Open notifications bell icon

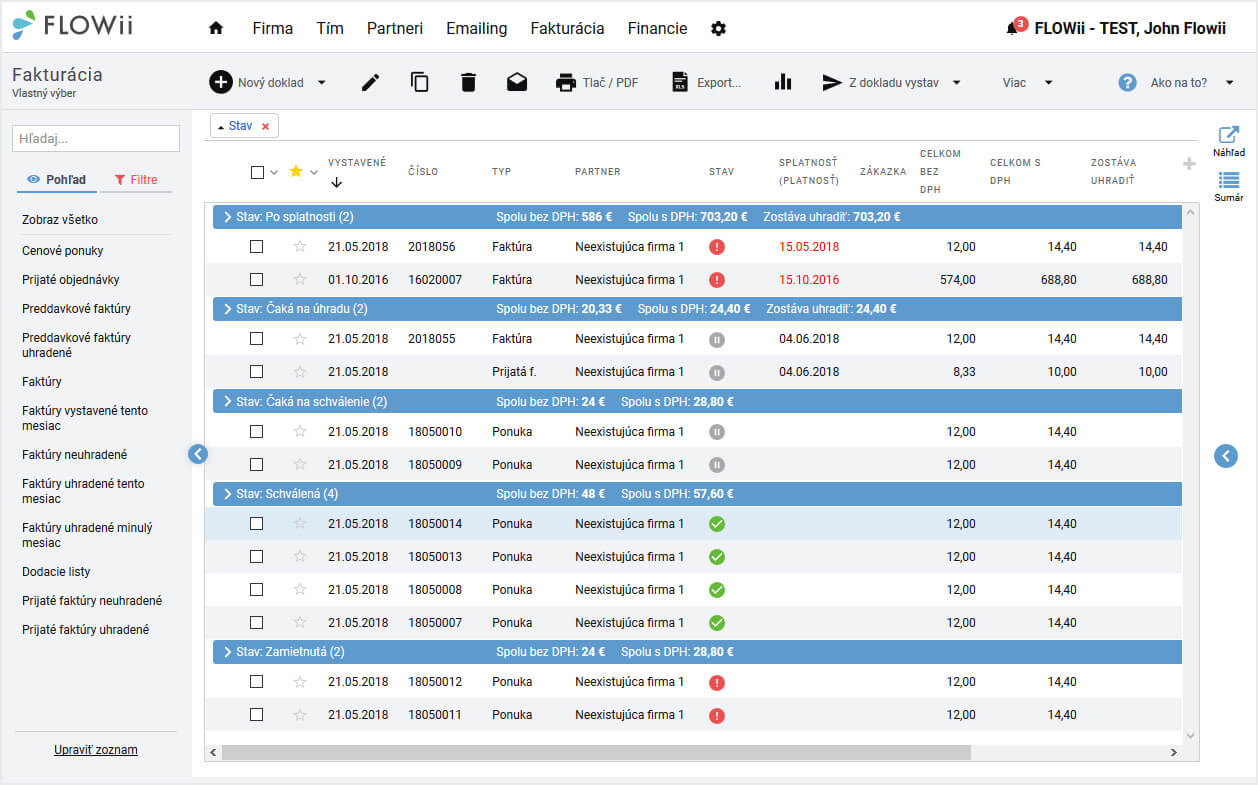click(x=1012, y=29)
